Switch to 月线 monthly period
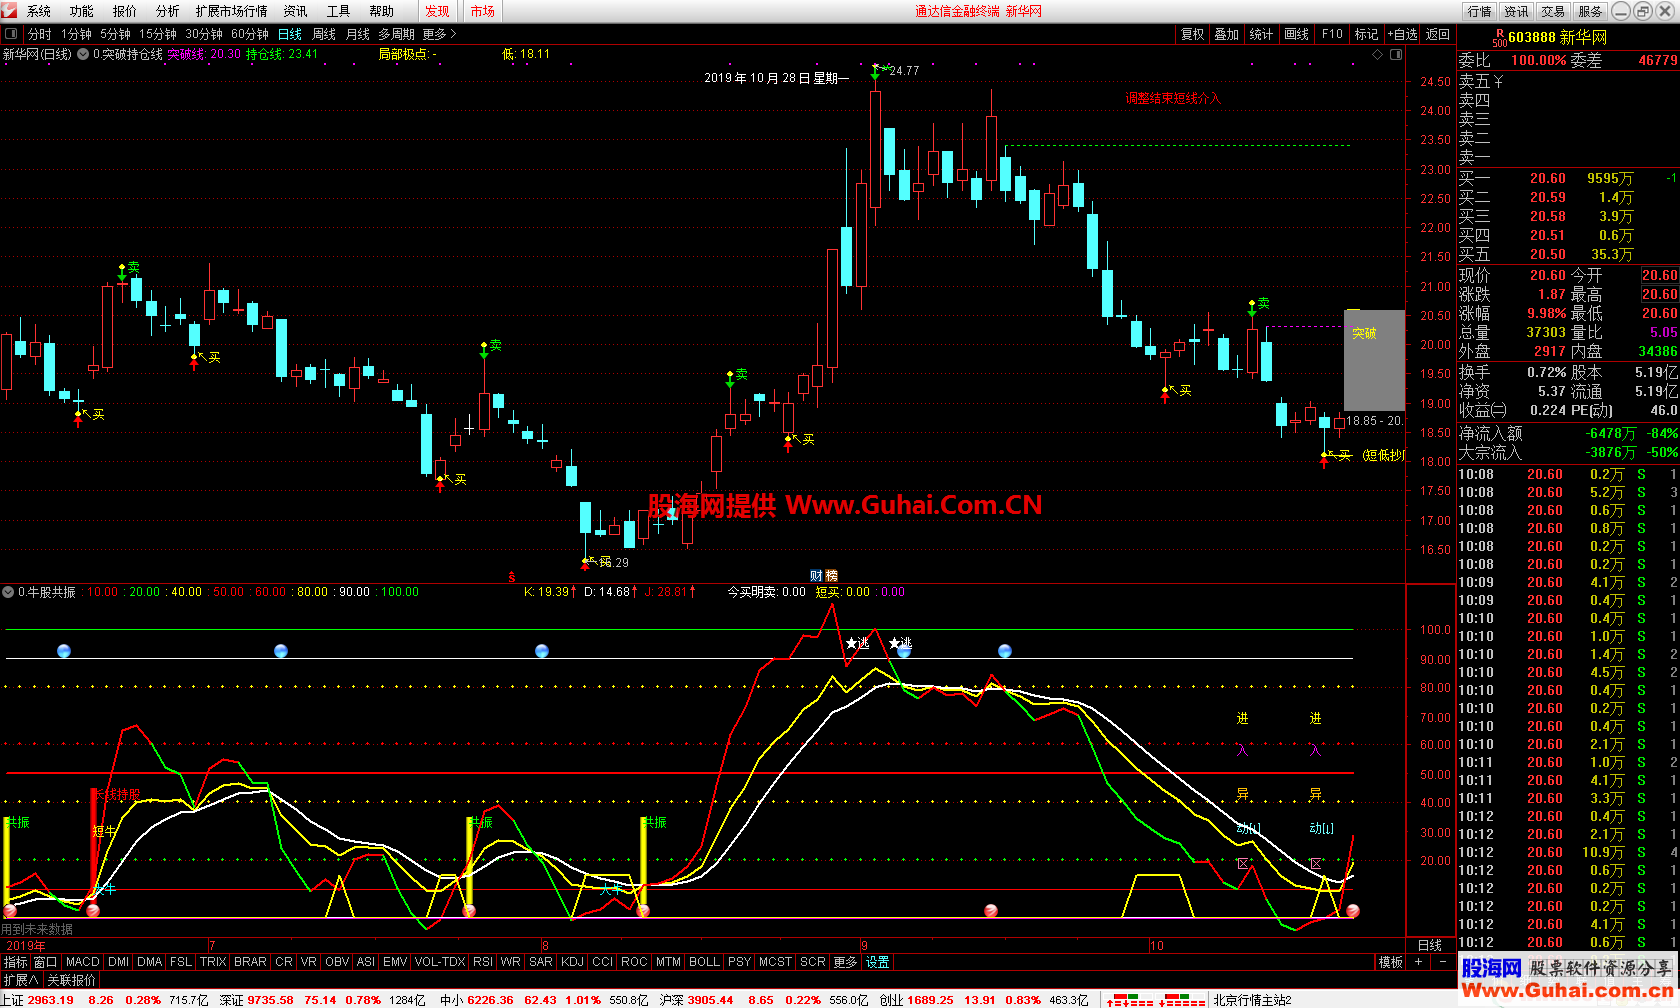The width and height of the screenshot is (1680, 1008). point(358,34)
